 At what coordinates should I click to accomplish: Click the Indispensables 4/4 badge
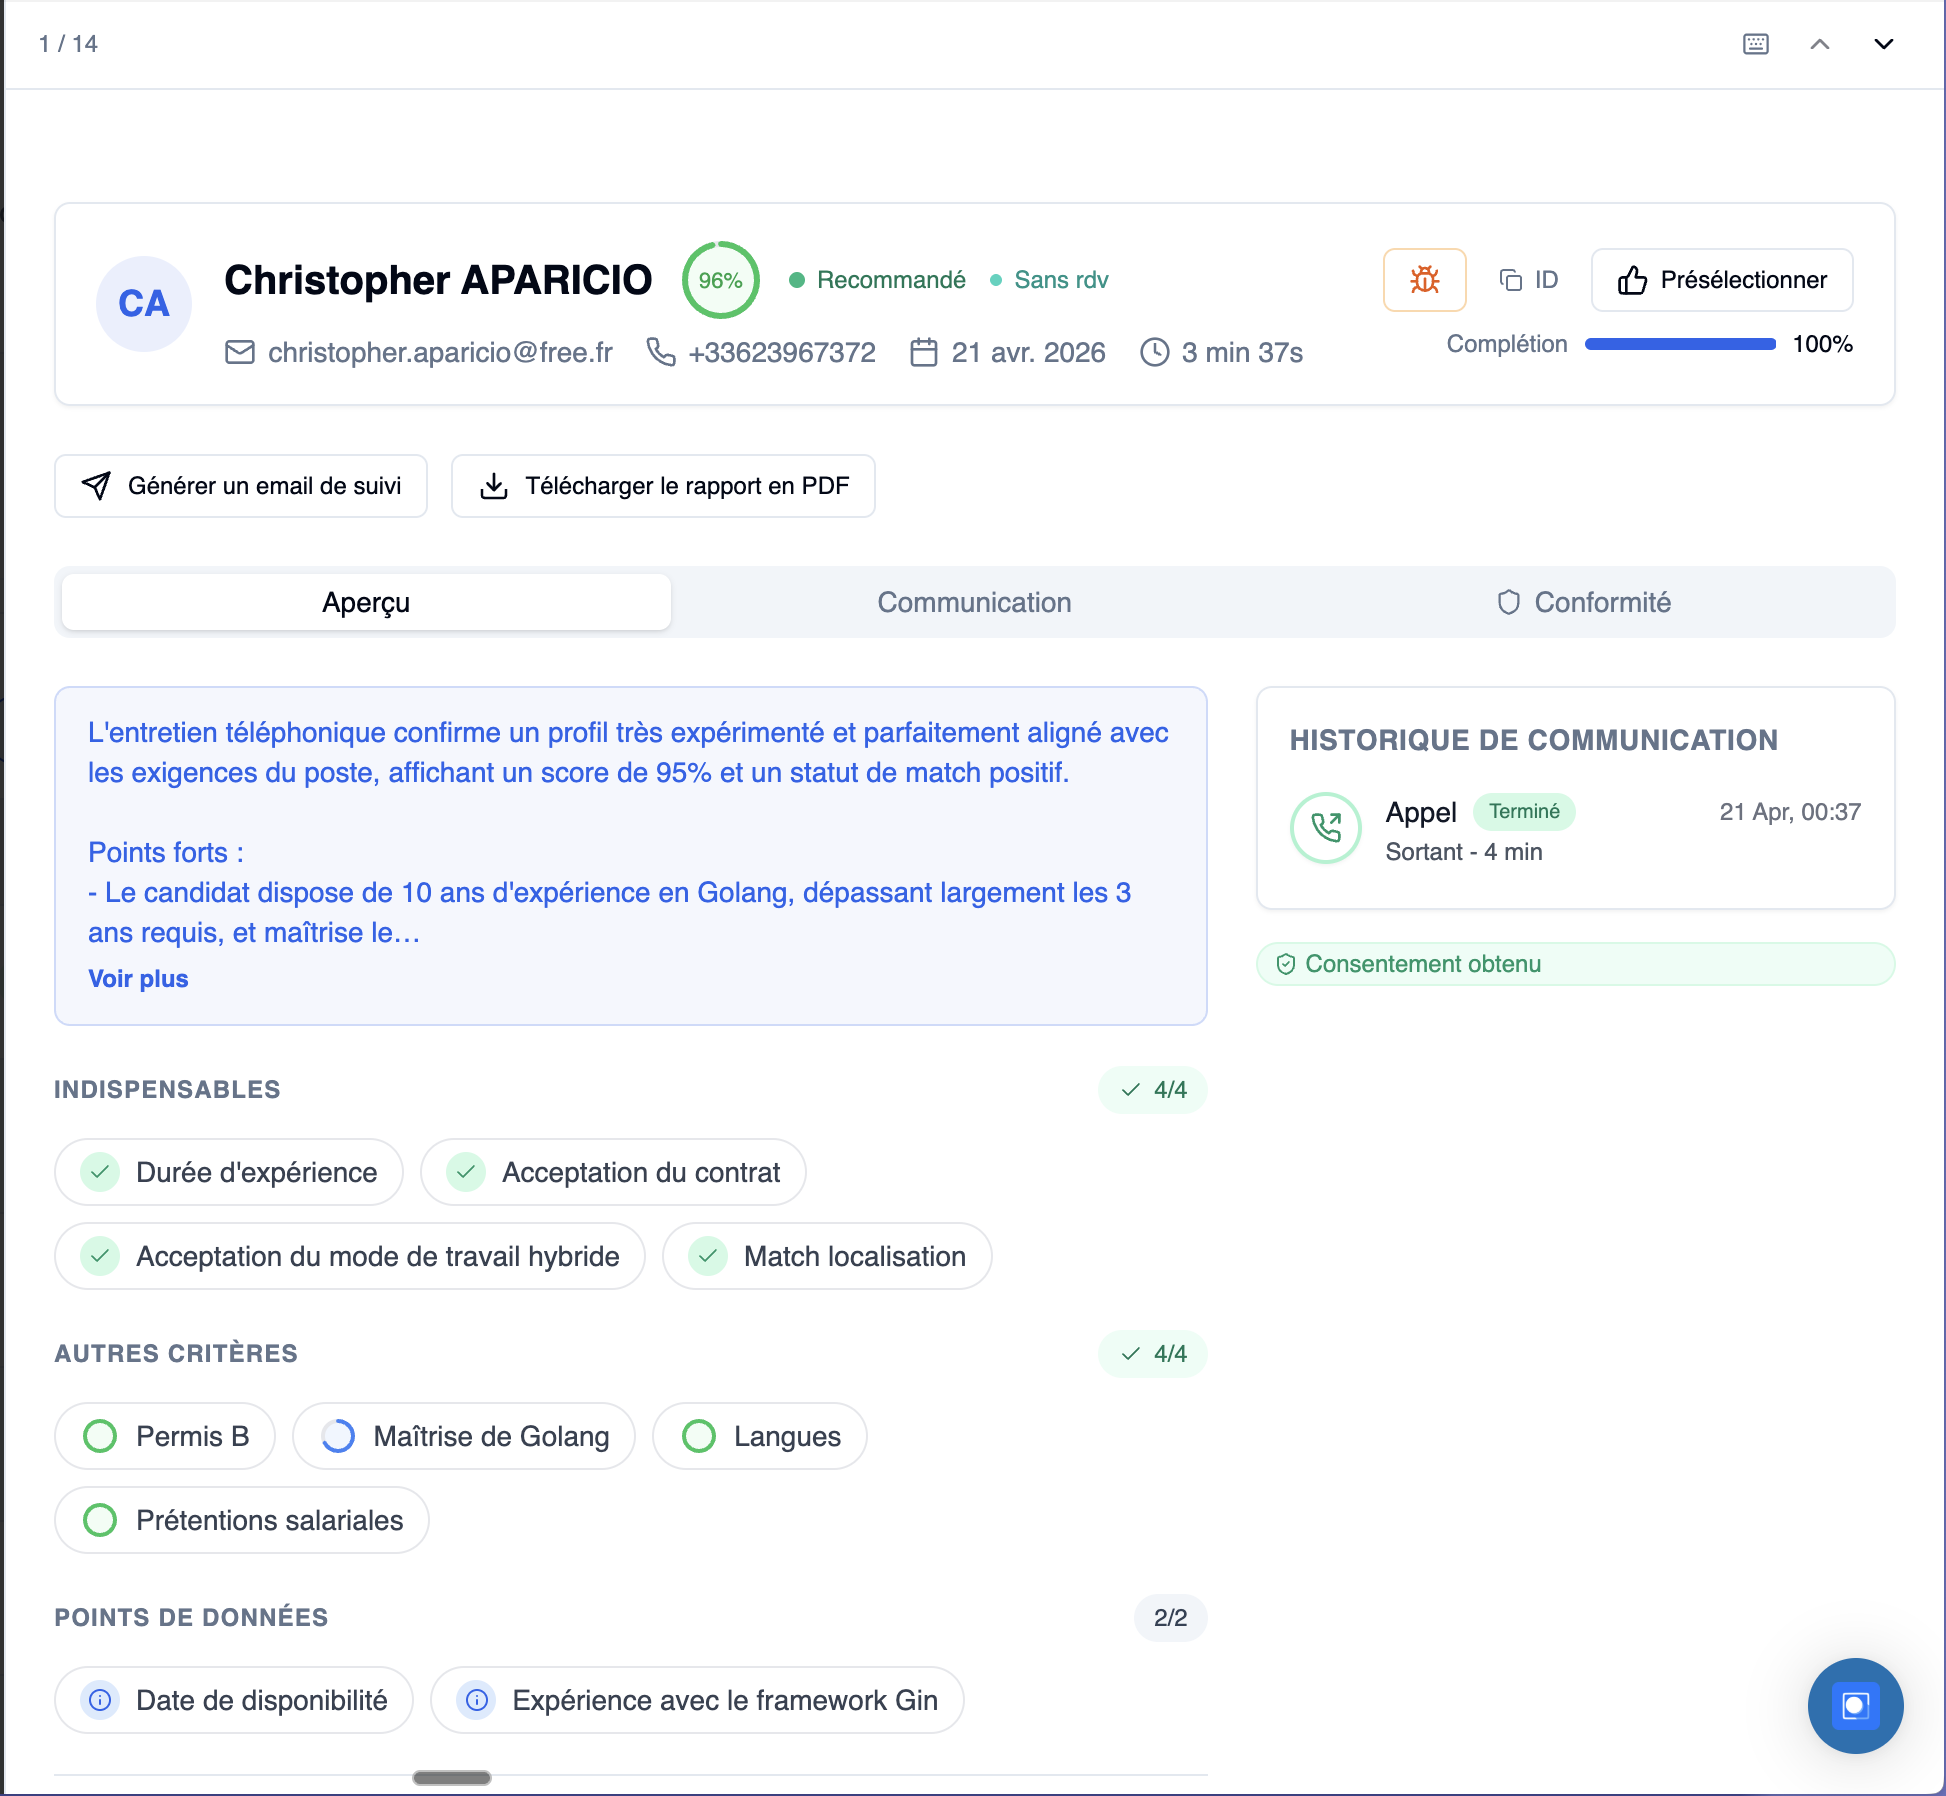(x=1153, y=1090)
